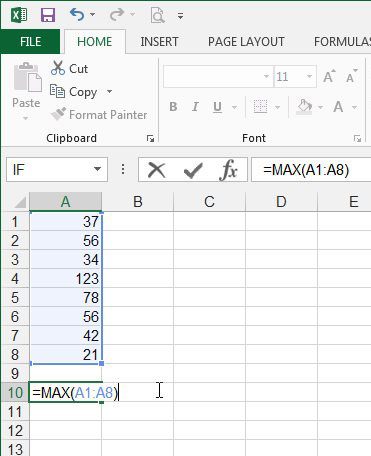Select the column A header
Viewport: 371px width, 456px height.
(x=66, y=202)
